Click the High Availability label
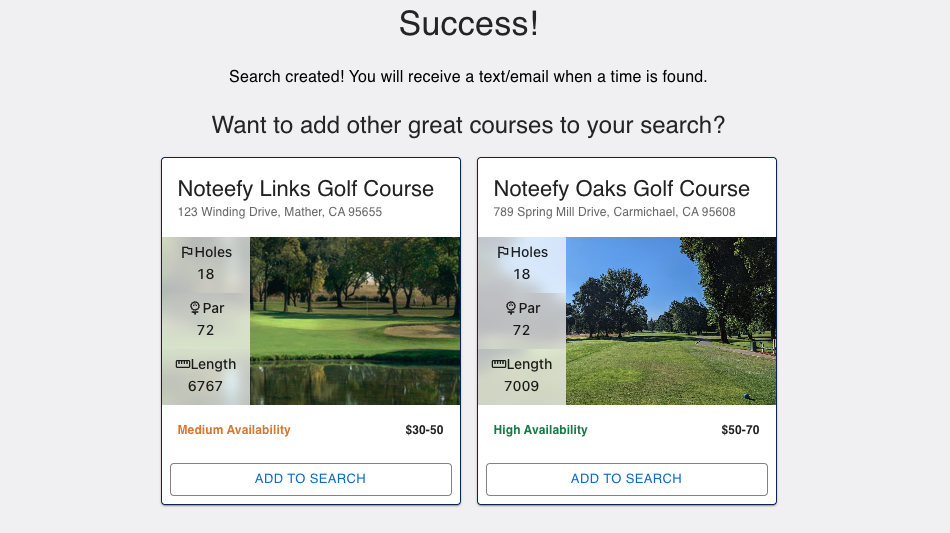This screenshot has width=950, height=533. click(540, 430)
